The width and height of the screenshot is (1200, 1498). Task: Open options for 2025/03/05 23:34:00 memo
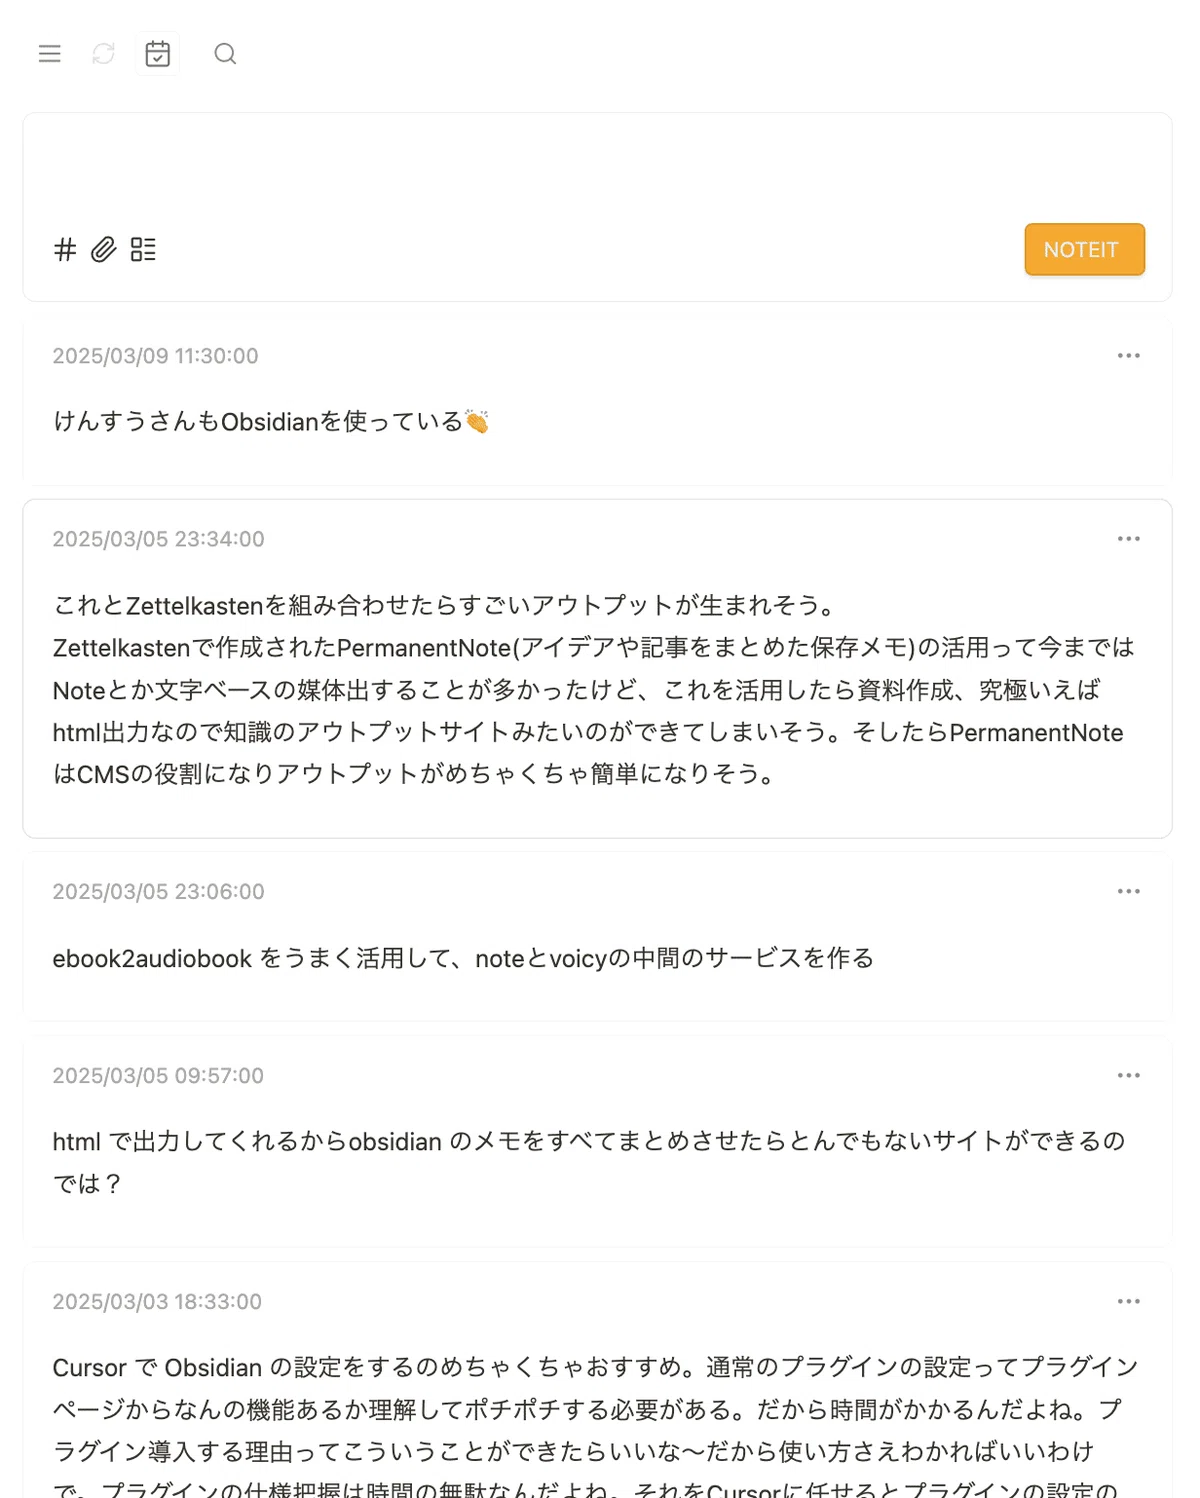1128,539
